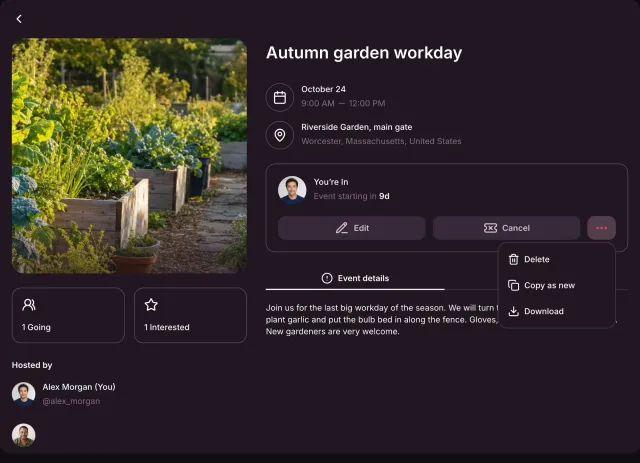Click the Edit event button
Screen dimensions: 640x463
point(351,228)
